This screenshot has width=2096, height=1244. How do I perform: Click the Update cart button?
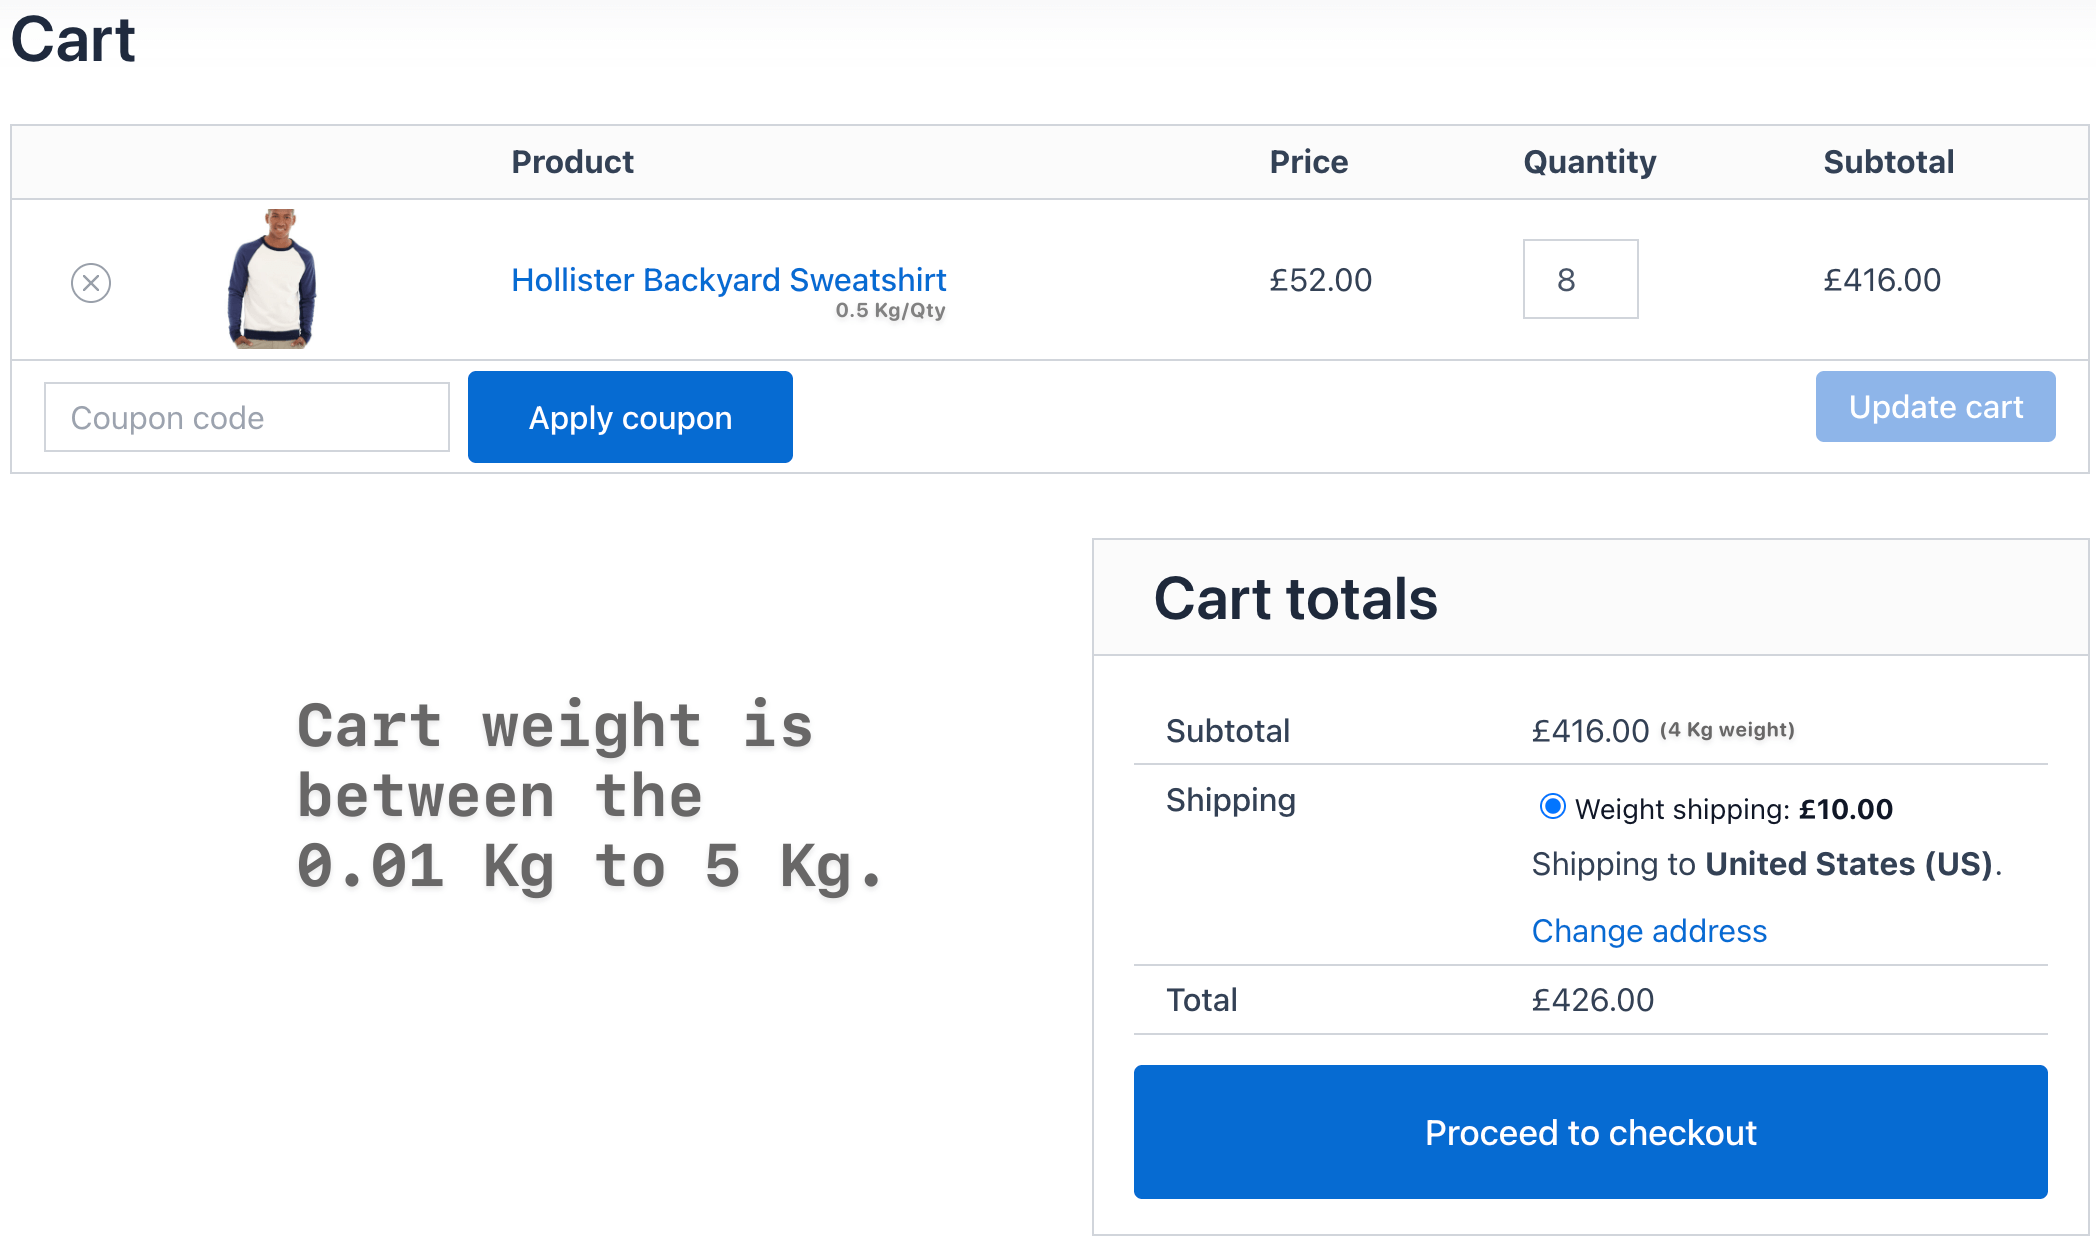1935,407
